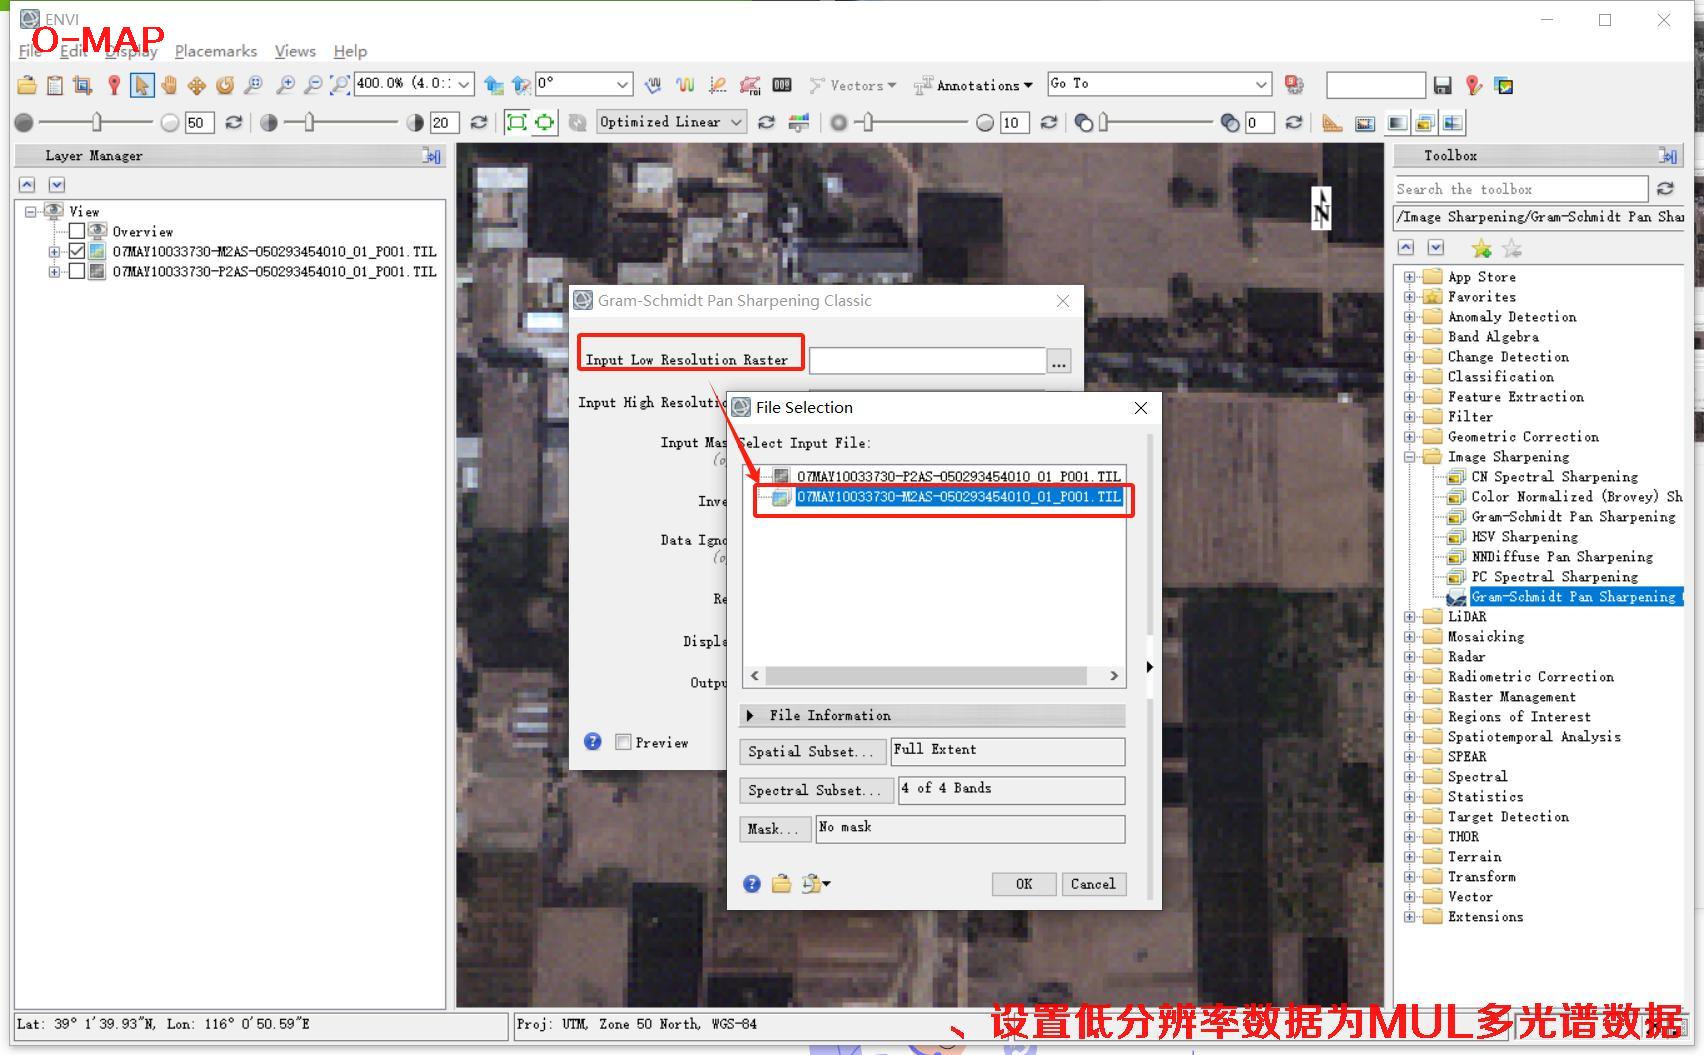The image size is (1704, 1055).
Task: Click the Spectral Subset button
Action: tap(814, 790)
